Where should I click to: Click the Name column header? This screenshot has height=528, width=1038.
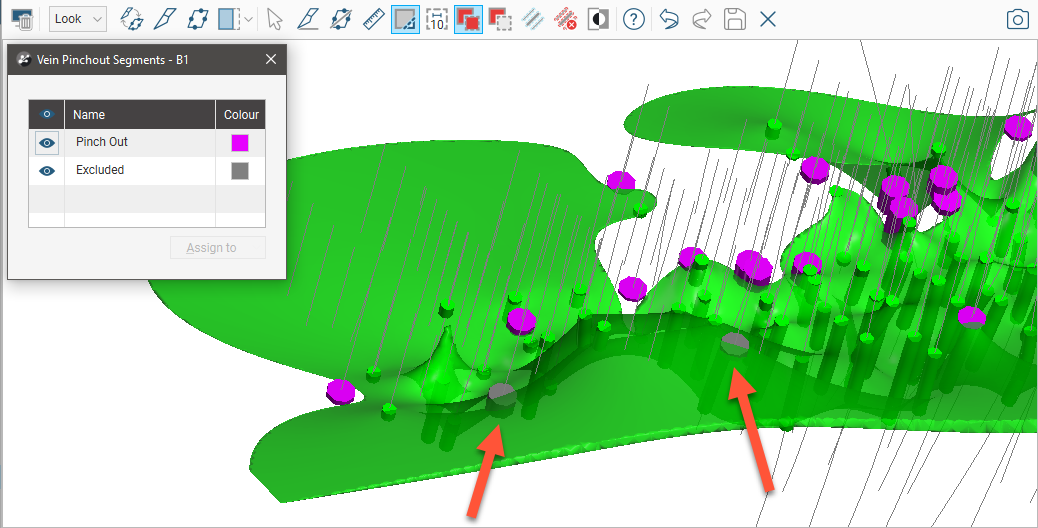click(x=140, y=115)
